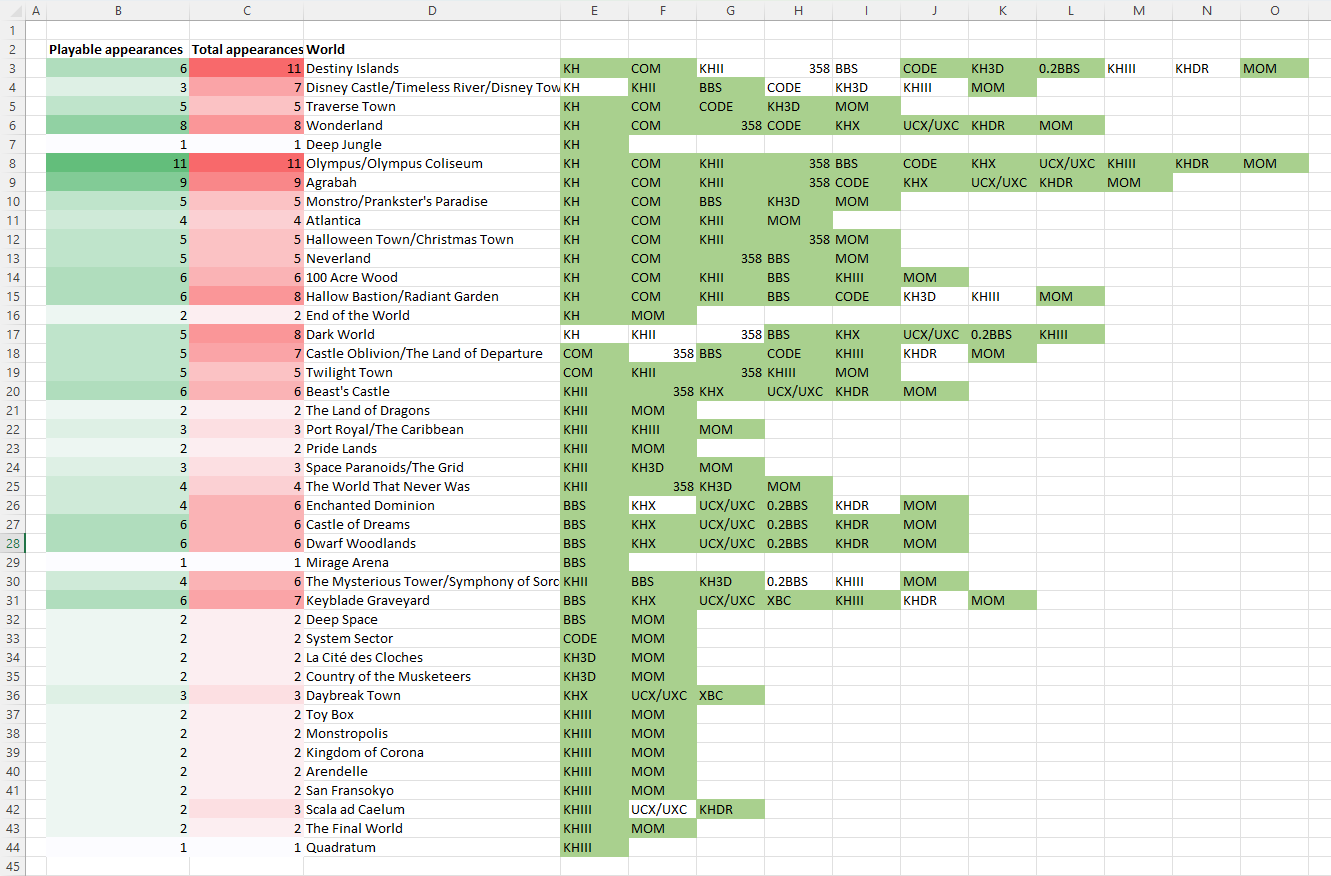This screenshot has width=1331, height=876.
Task: Select the 'Twilight Town' cell
Action: [x=432, y=372]
